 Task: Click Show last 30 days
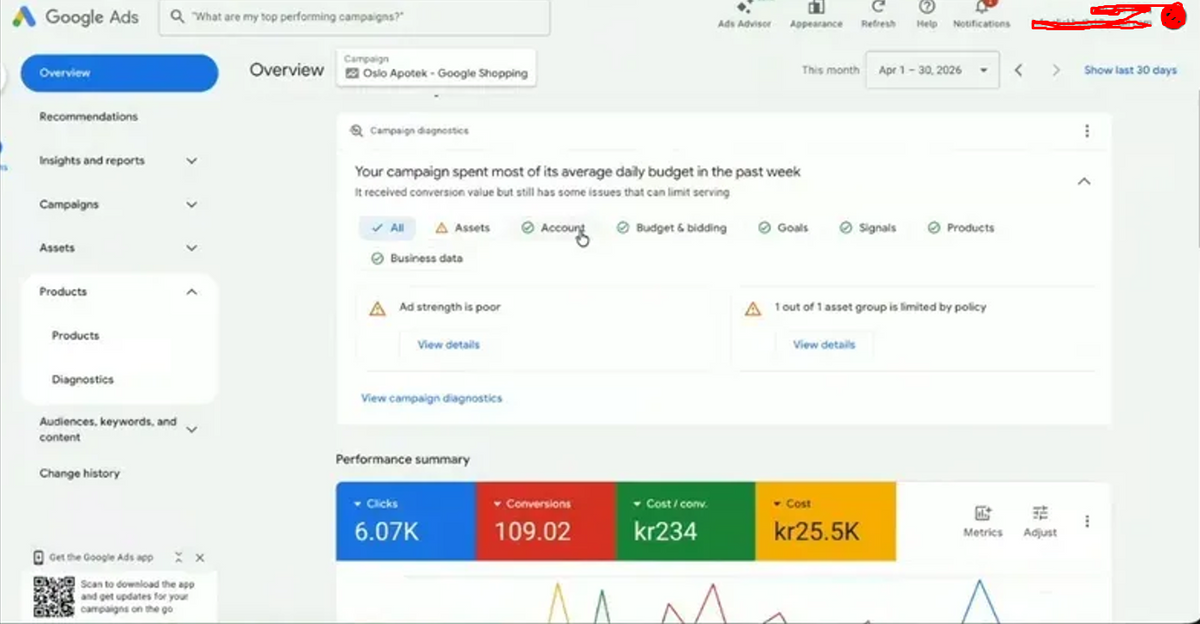click(1130, 71)
